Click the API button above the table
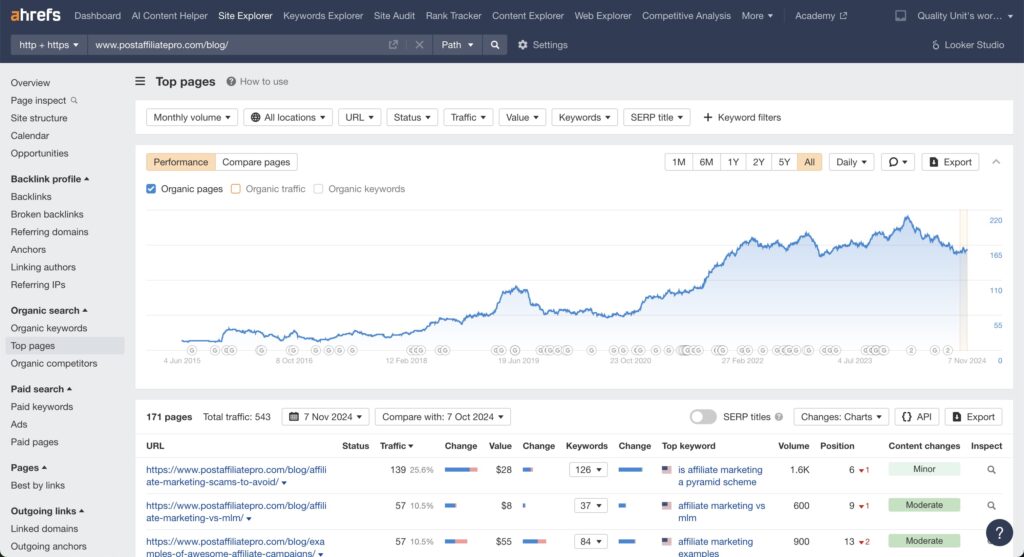Image resolution: width=1024 pixels, height=557 pixels. coord(917,417)
